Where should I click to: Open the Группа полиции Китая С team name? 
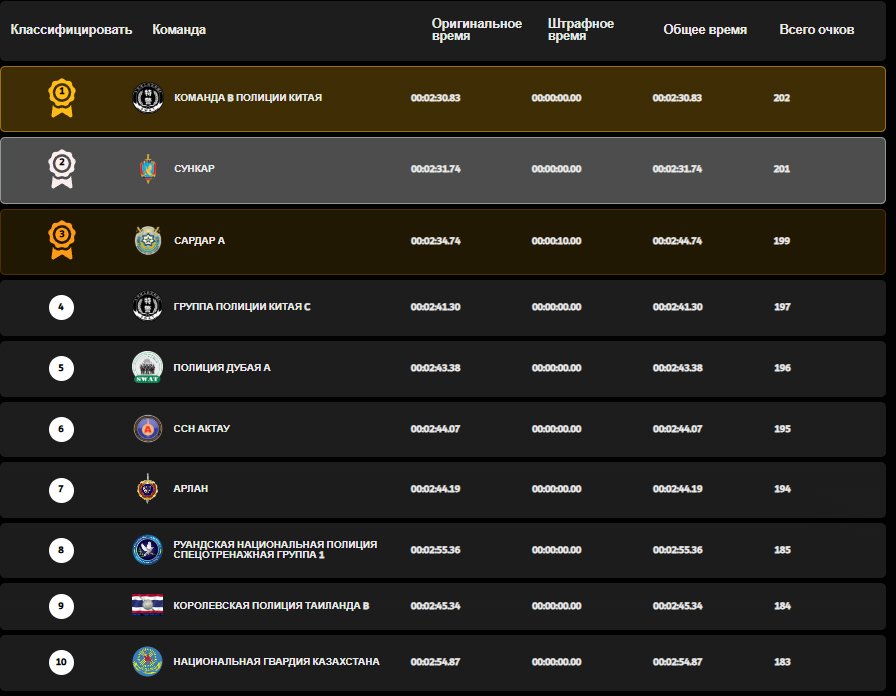[x=242, y=307]
